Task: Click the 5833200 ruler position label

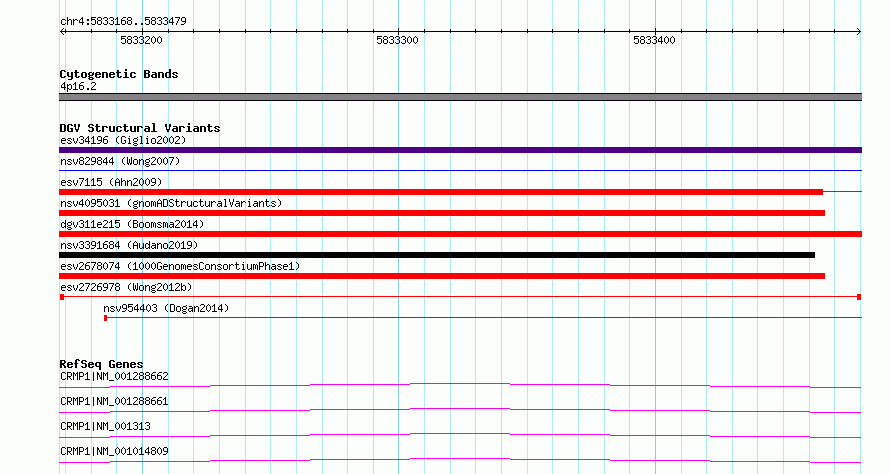Action: 141,40
